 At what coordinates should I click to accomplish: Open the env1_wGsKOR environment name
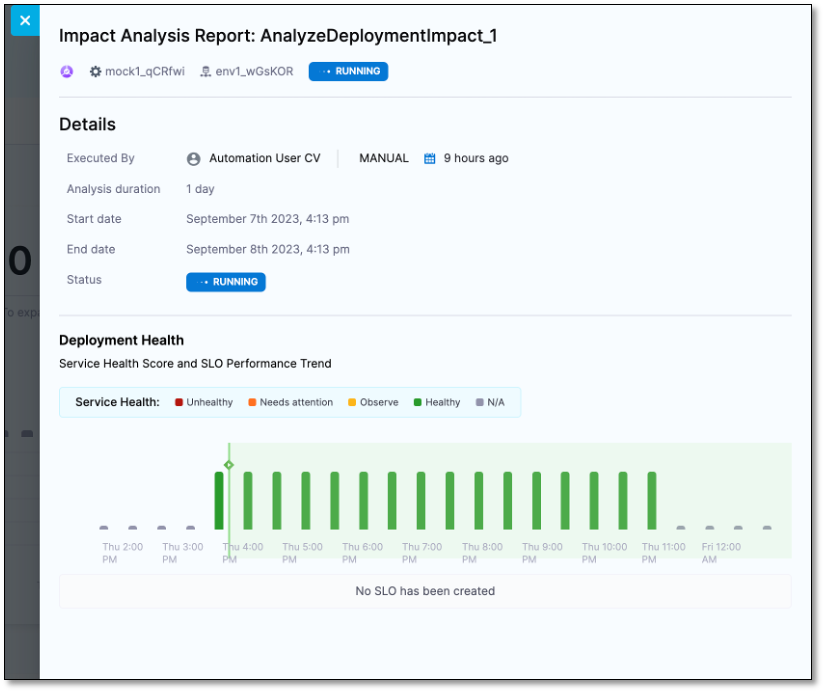click(x=254, y=71)
